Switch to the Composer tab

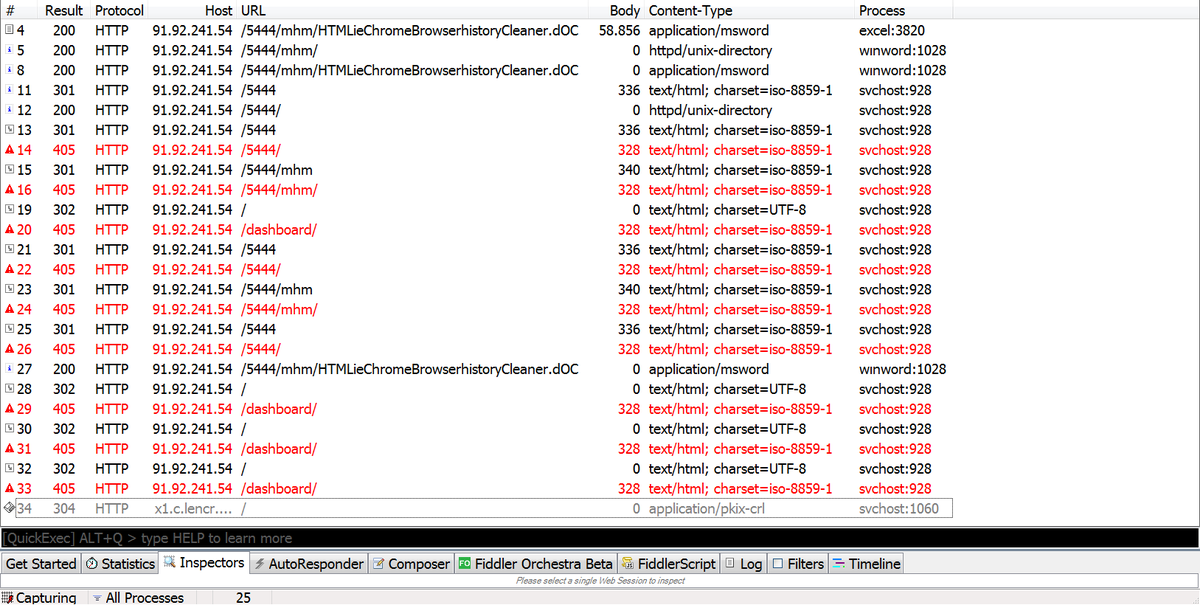411,564
